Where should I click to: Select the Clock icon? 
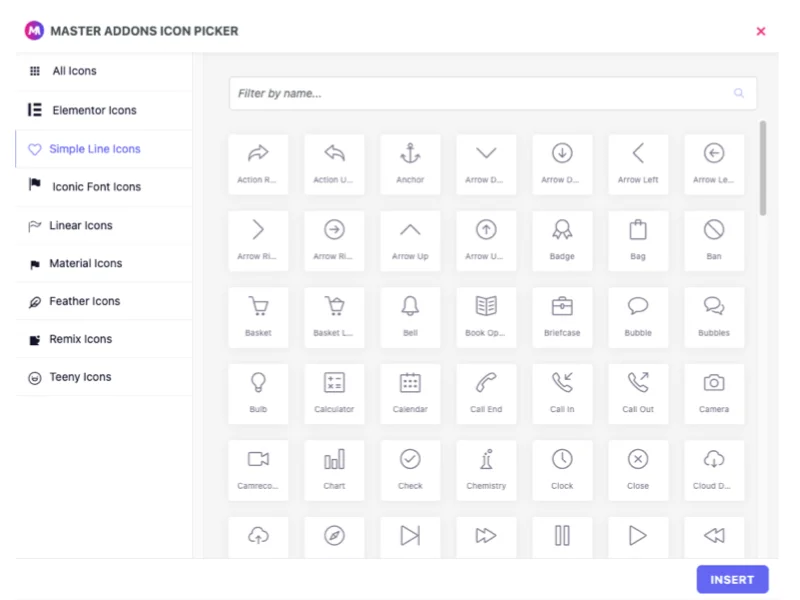point(562,470)
